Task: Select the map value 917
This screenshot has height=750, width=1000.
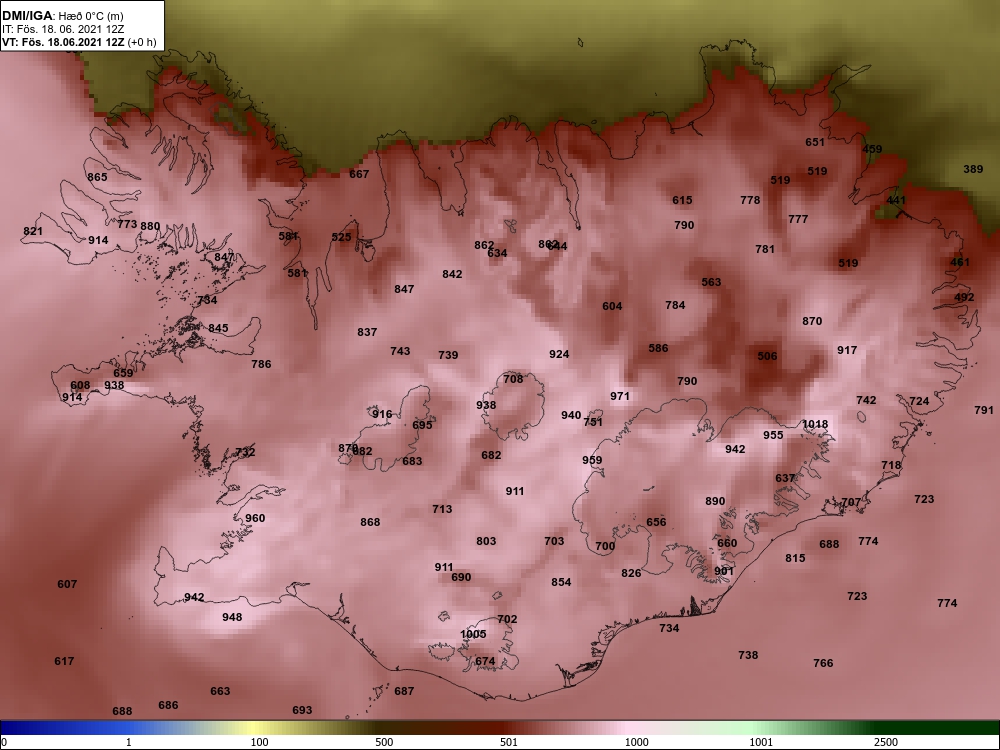Action: 847,349
